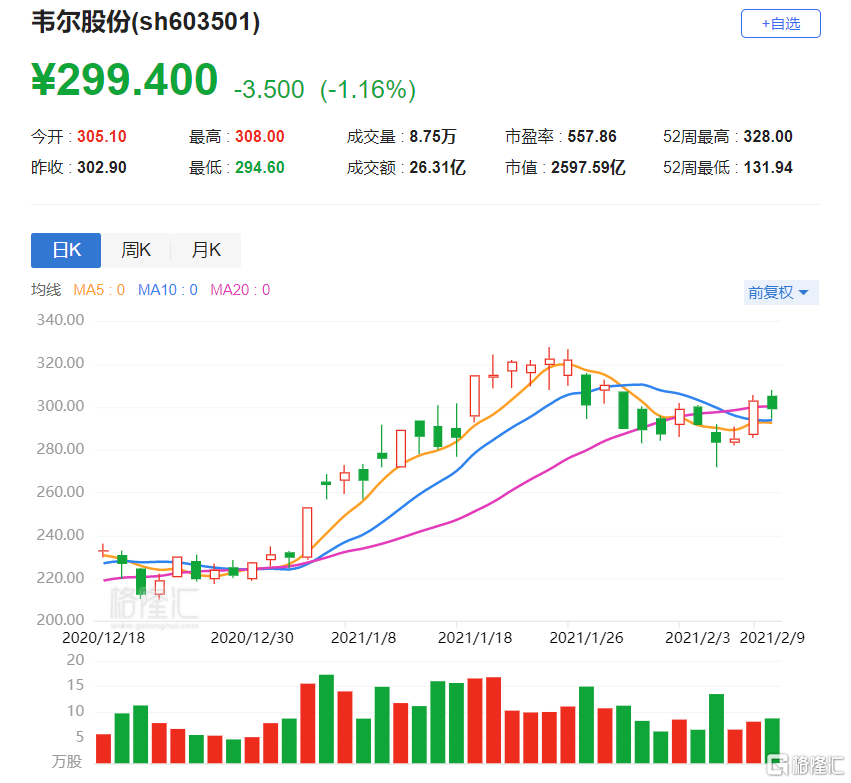851x783 pixels.
Task: Click the tallest green volume bar near 2021/1/8
Action: 326,719
